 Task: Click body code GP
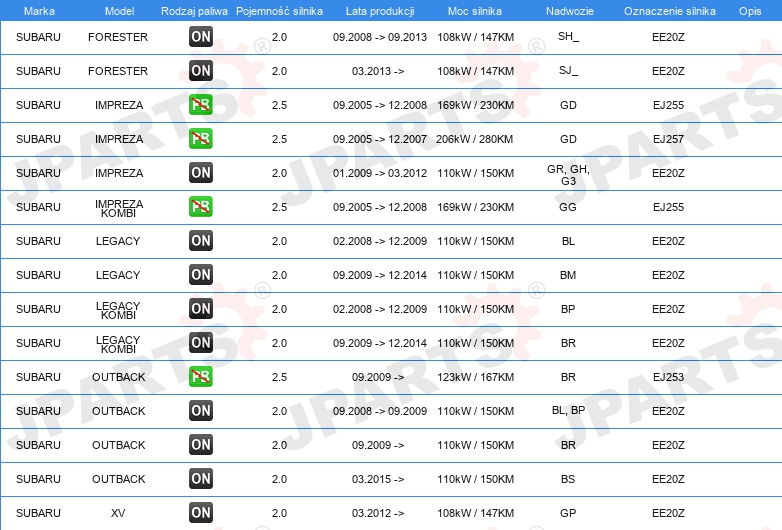pyautogui.click(x=568, y=513)
